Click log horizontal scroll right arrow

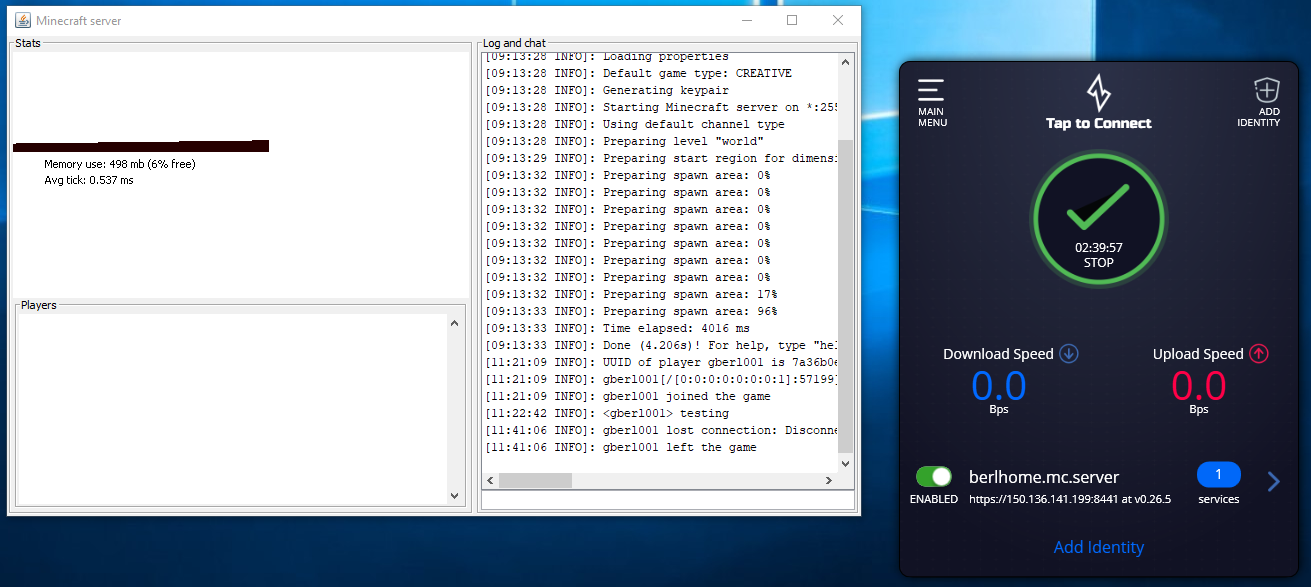tap(828, 480)
